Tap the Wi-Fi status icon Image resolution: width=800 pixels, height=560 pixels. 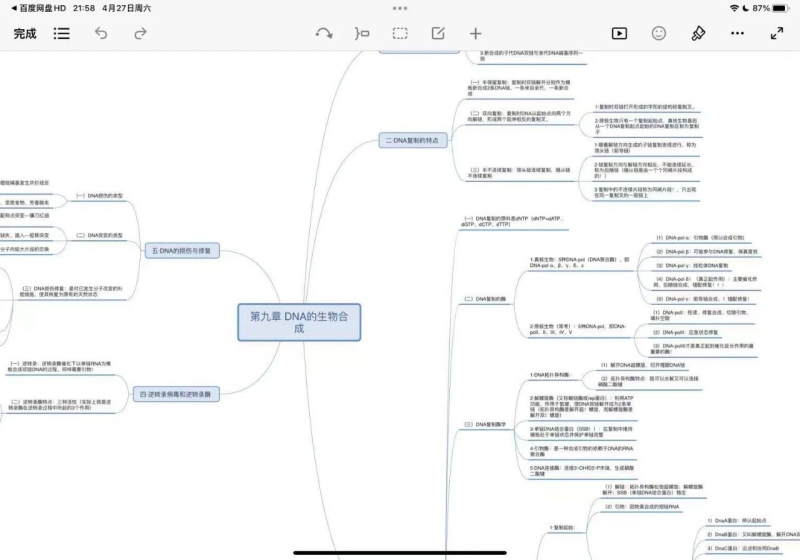click(734, 8)
